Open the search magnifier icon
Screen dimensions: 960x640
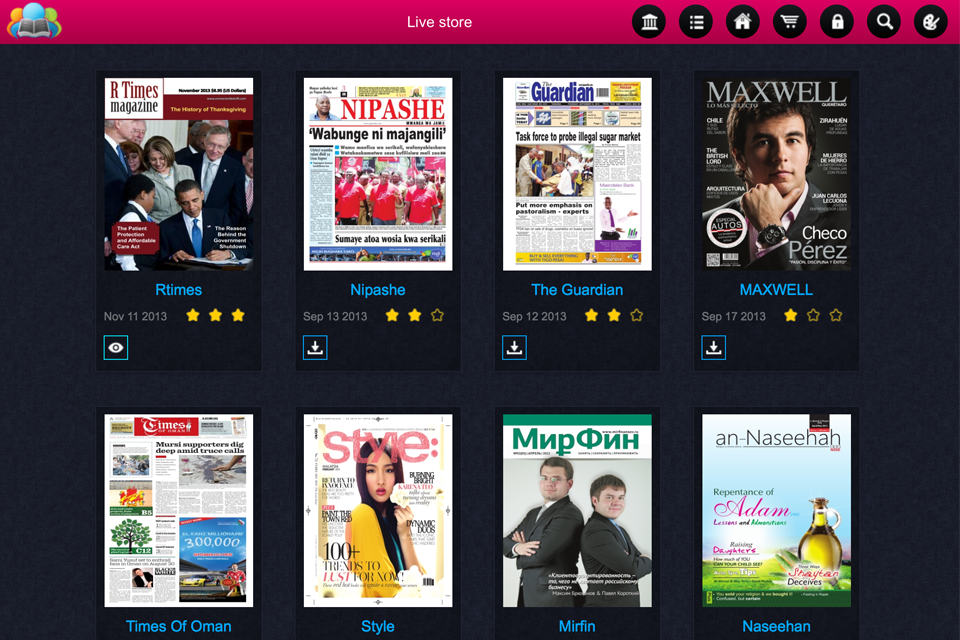[884, 22]
